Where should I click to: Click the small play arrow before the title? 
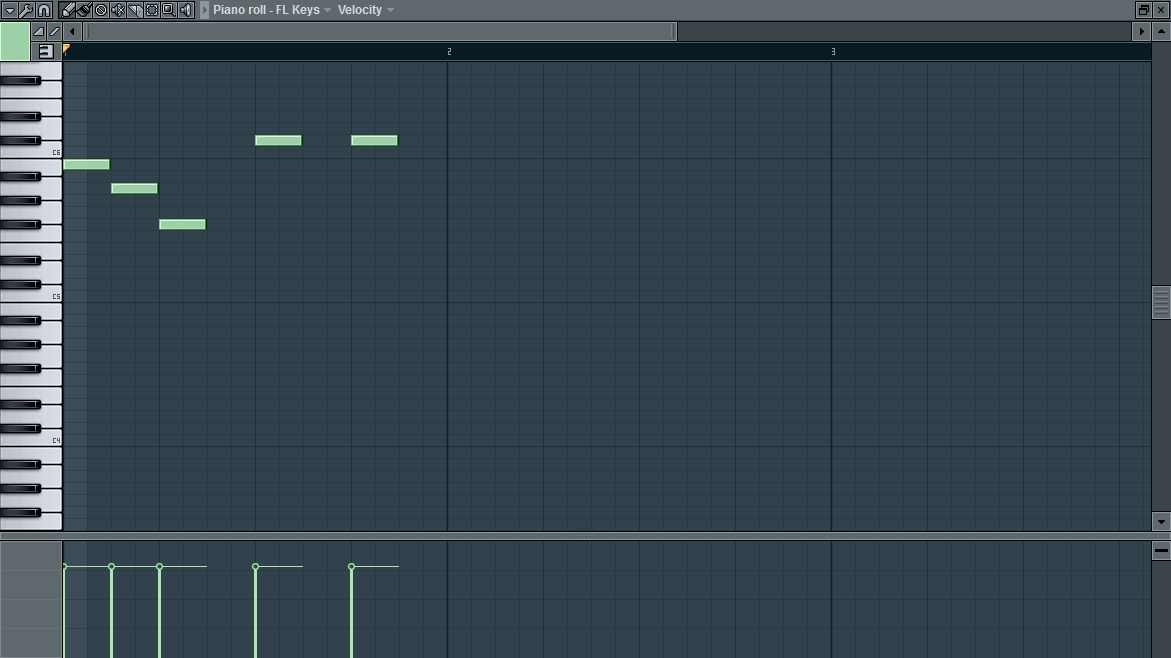pos(205,10)
